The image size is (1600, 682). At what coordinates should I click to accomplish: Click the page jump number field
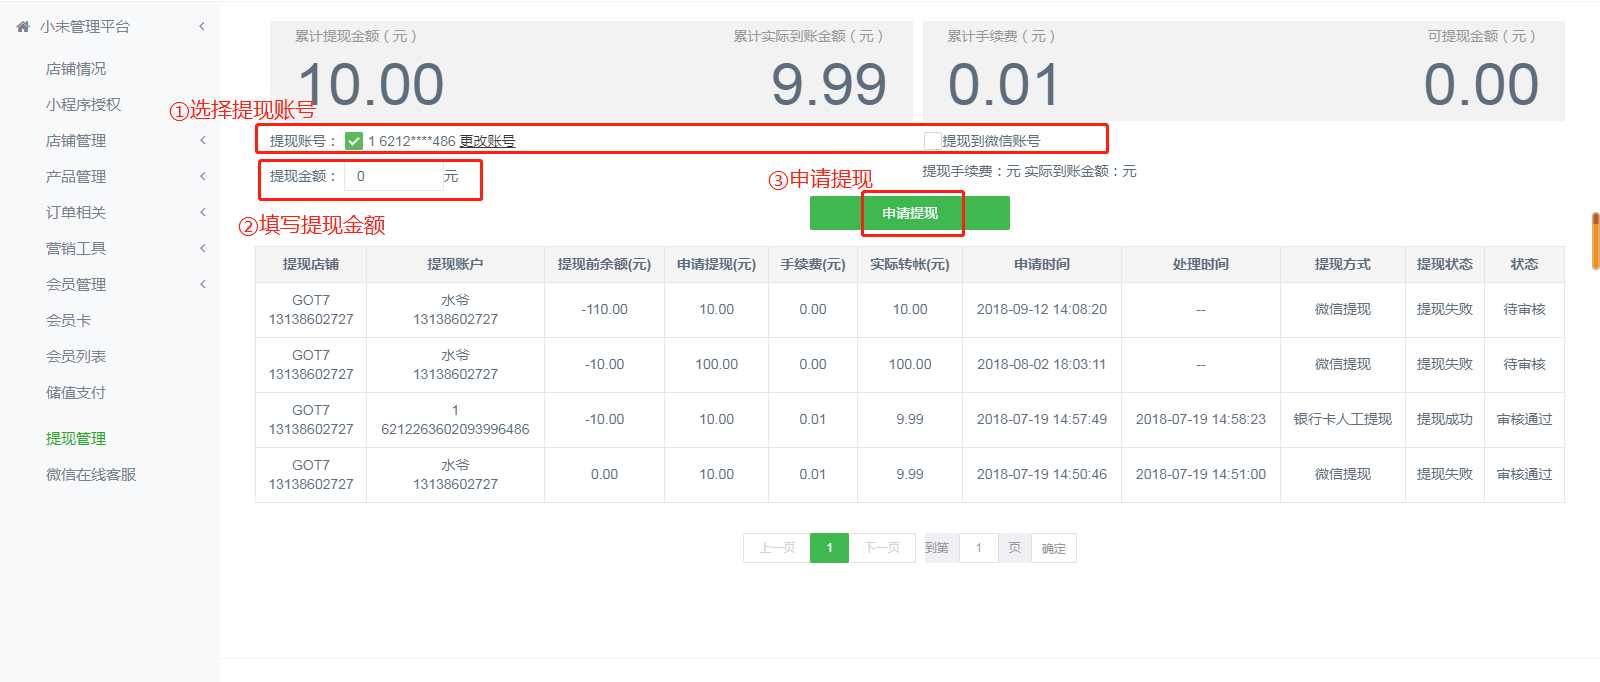tap(979, 548)
